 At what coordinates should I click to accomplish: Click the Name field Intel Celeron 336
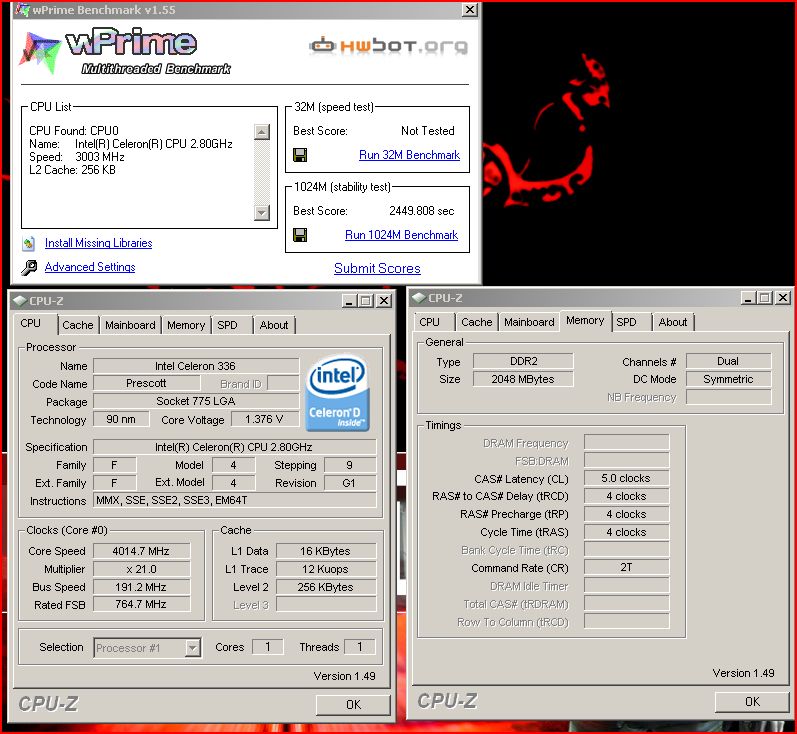196,366
